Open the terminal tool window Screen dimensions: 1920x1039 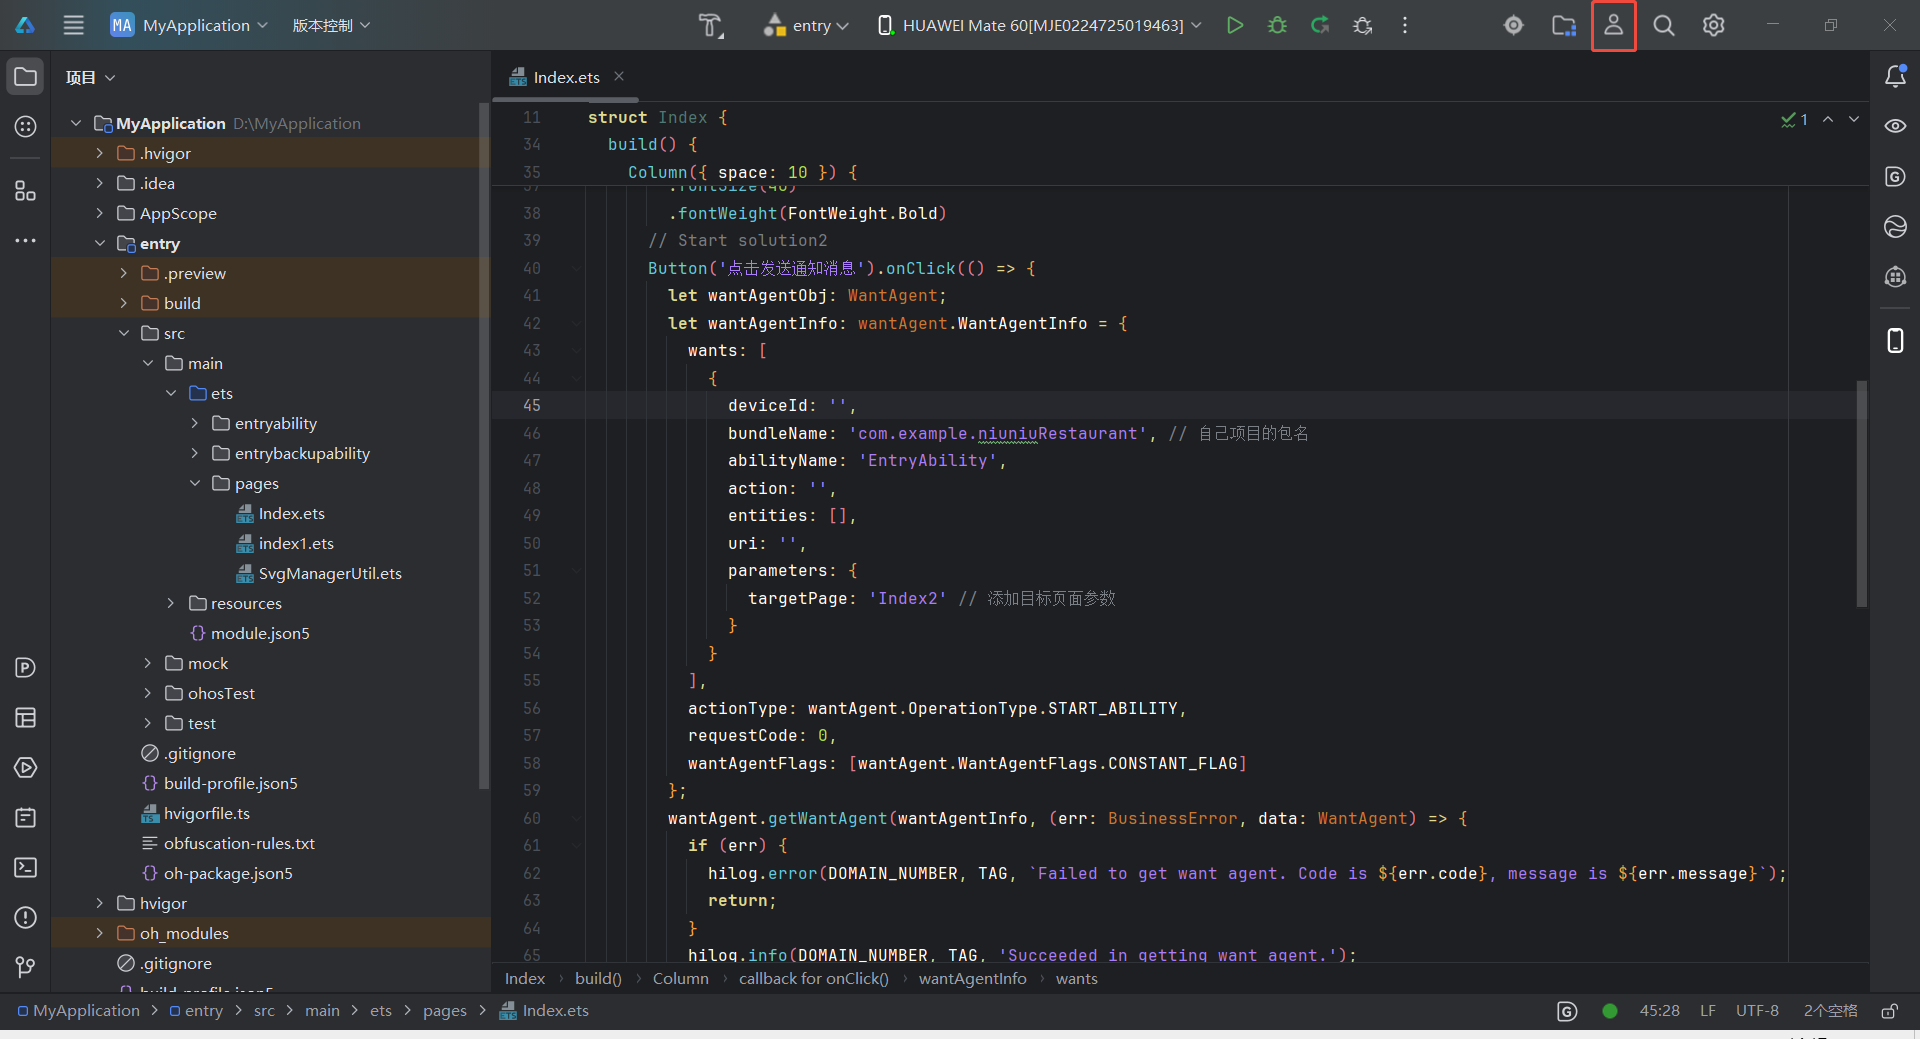(x=26, y=867)
